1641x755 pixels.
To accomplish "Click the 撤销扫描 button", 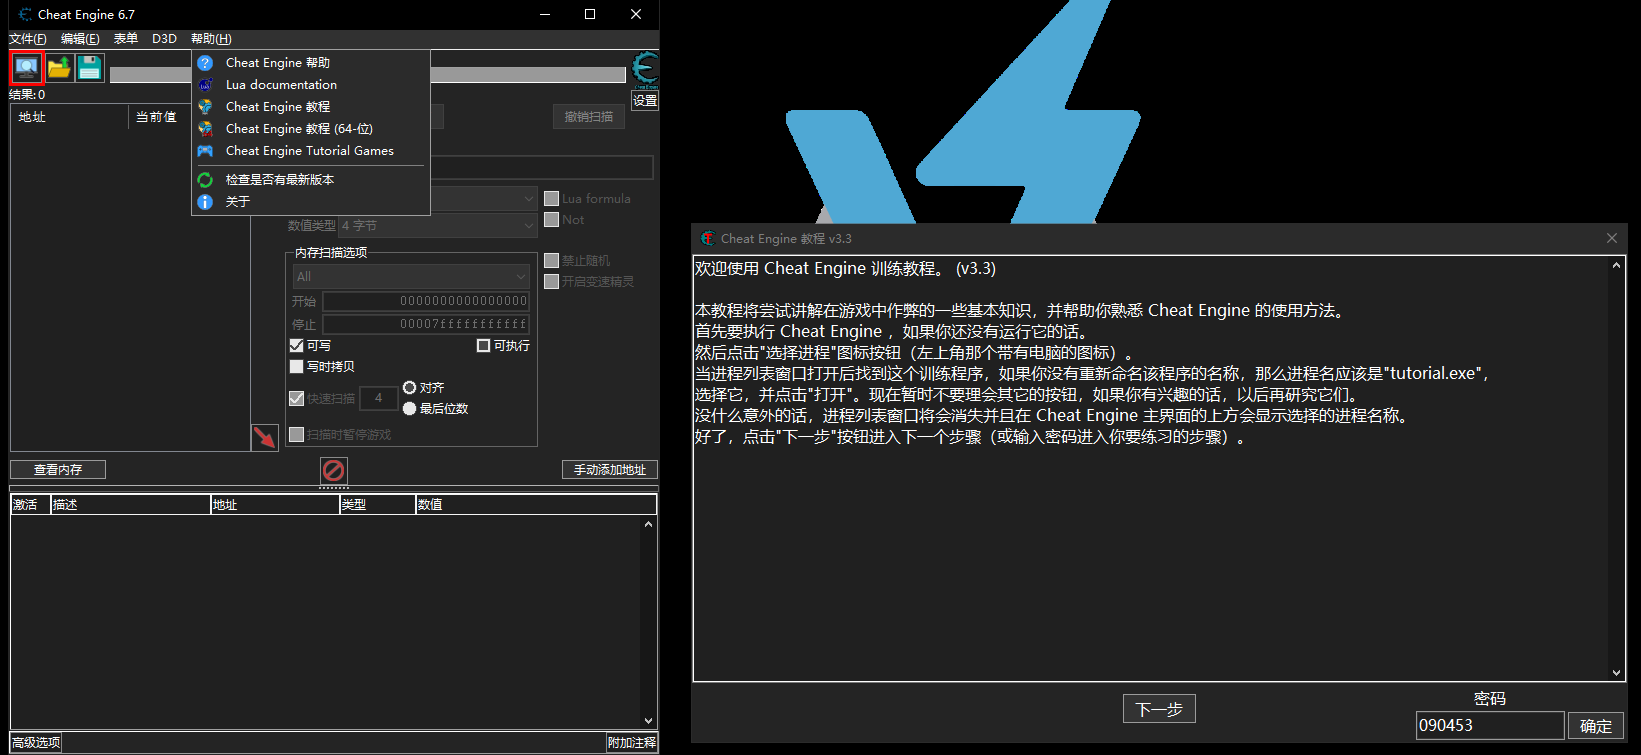I will pyautogui.click(x=589, y=117).
